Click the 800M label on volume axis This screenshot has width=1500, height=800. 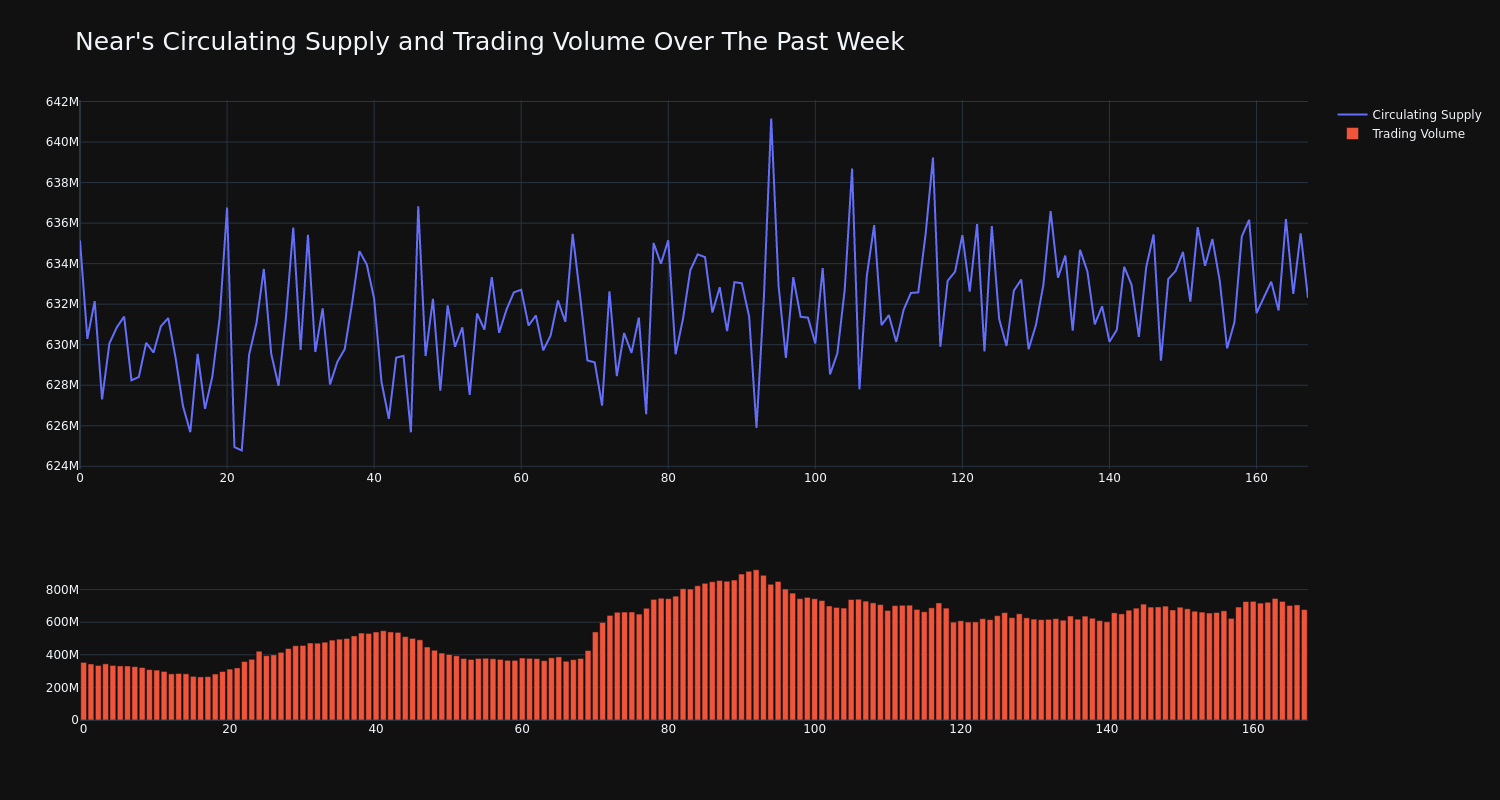click(62, 589)
